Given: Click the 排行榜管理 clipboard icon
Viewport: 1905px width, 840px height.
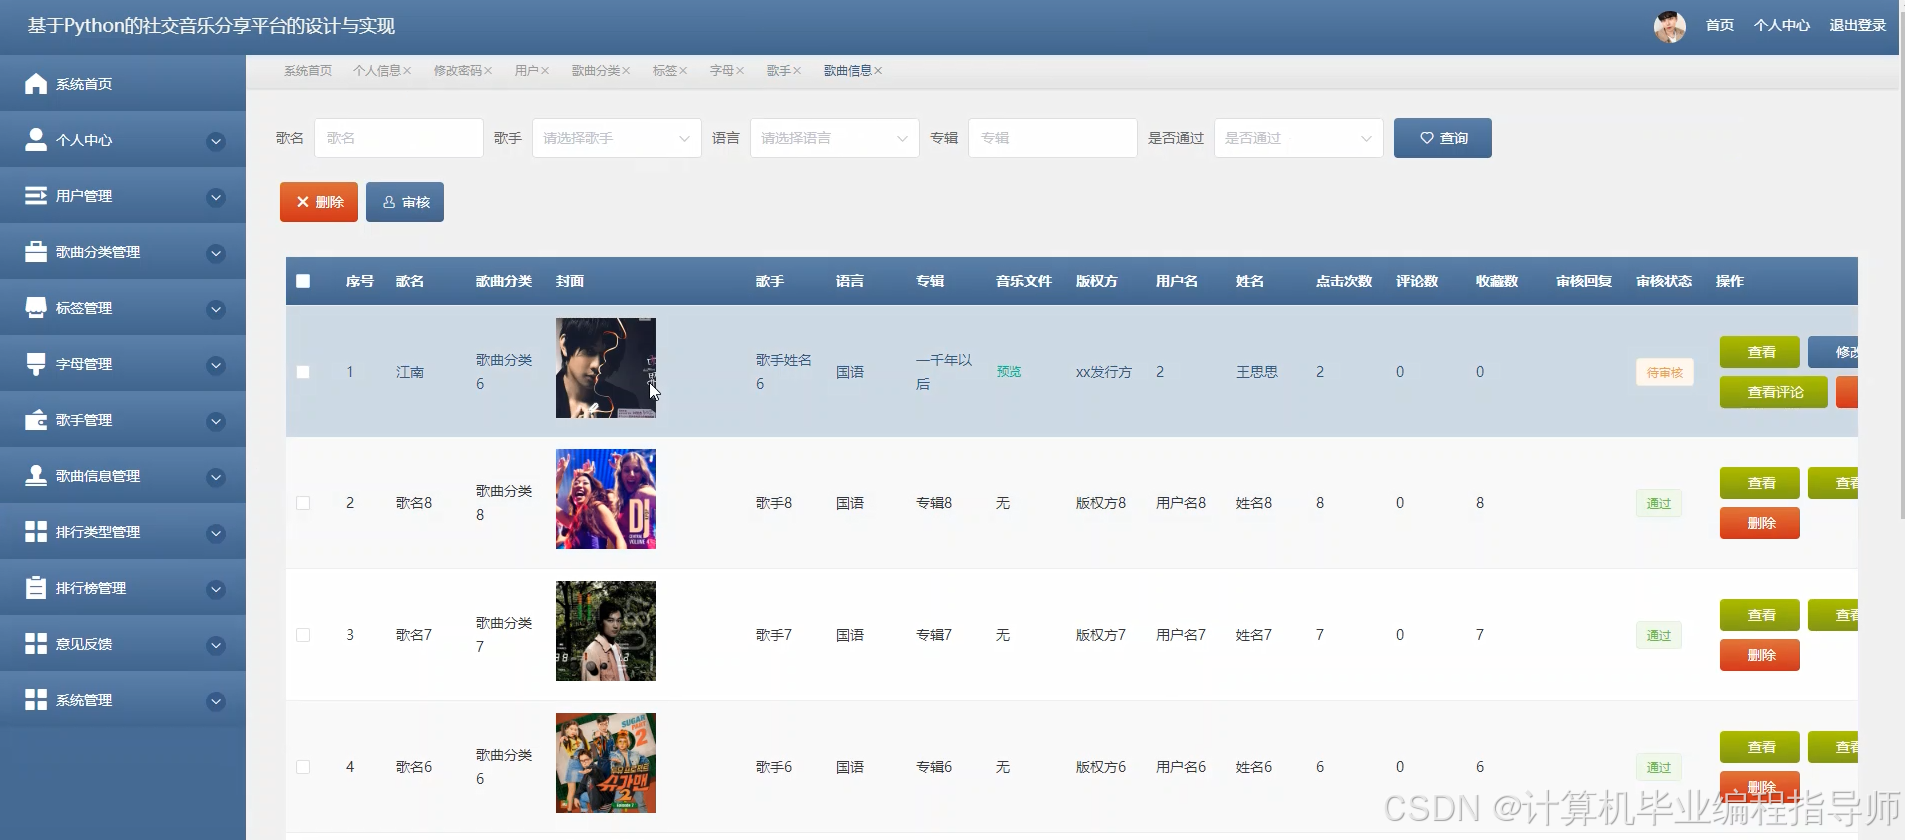Looking at the screenshot, I should [36, 588].
